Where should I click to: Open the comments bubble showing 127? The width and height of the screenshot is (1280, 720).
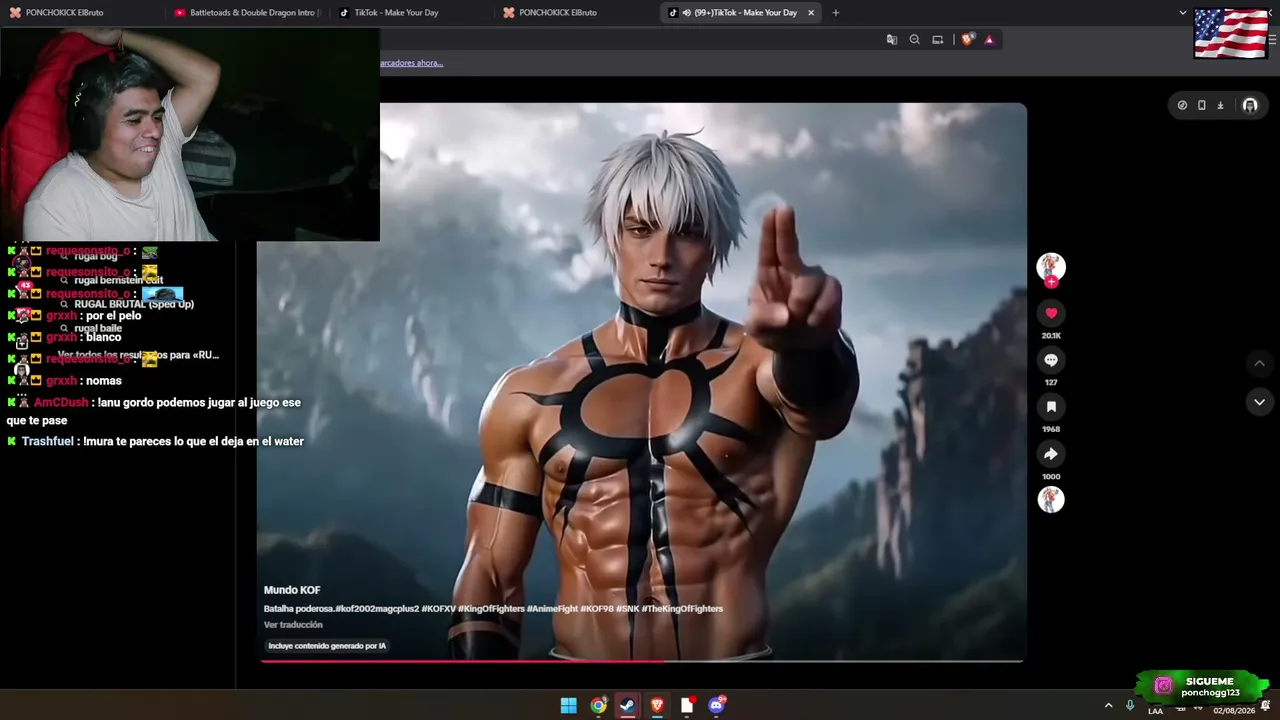click(x=1051, y=360)
